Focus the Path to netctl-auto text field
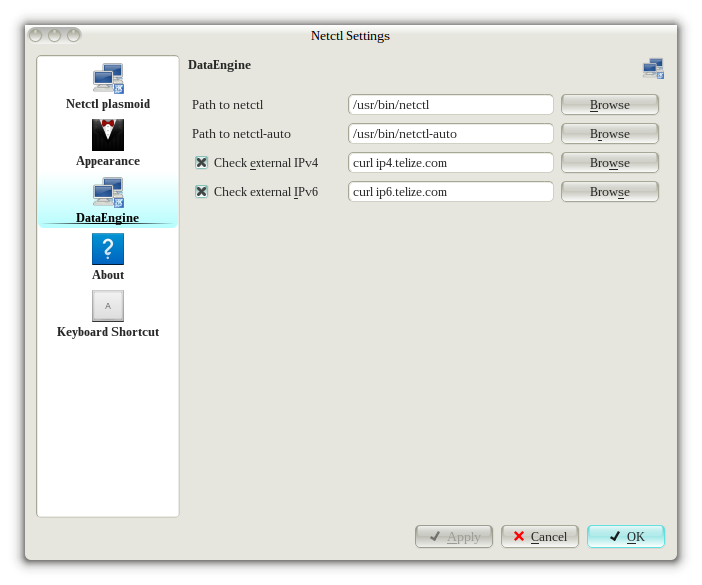Viewport: 702px width, 585px height. coord(450,134)
